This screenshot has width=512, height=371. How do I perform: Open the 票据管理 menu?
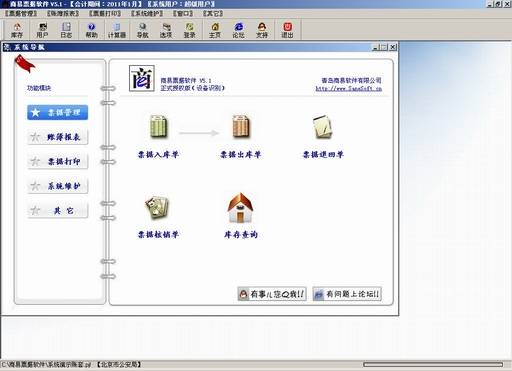tap(21, 14)
